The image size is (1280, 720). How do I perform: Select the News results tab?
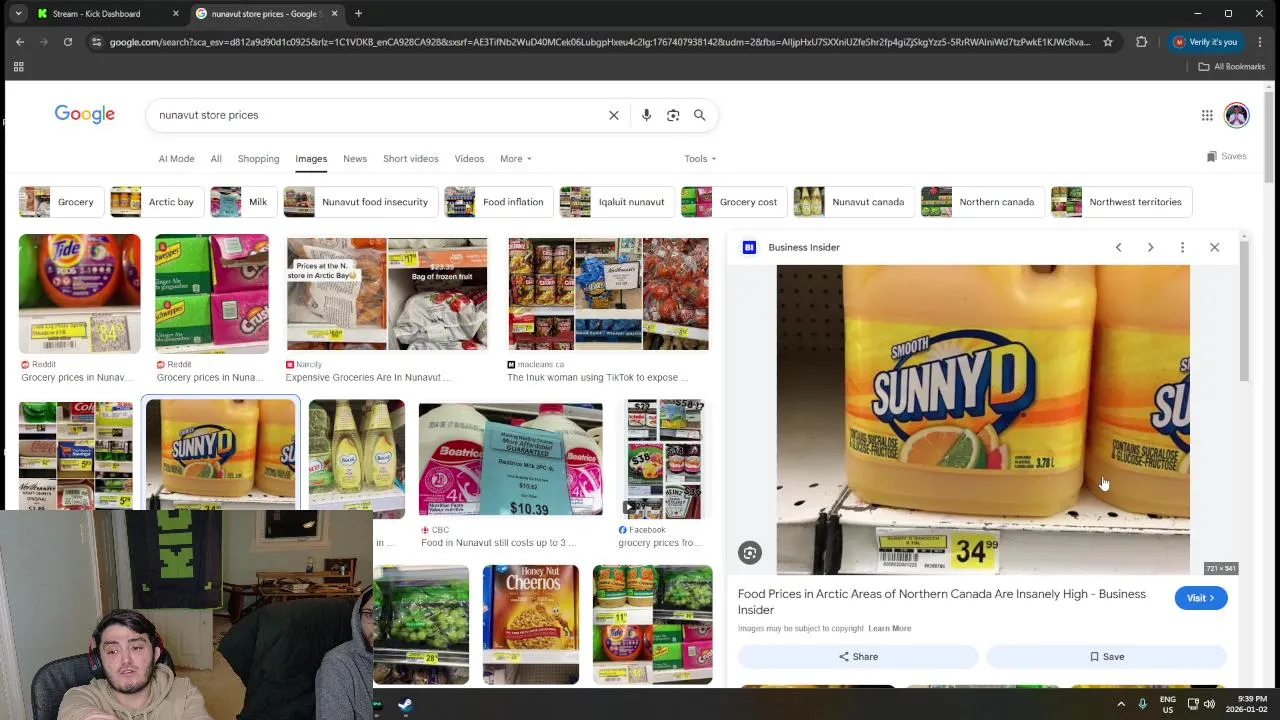tap(355, 159)
